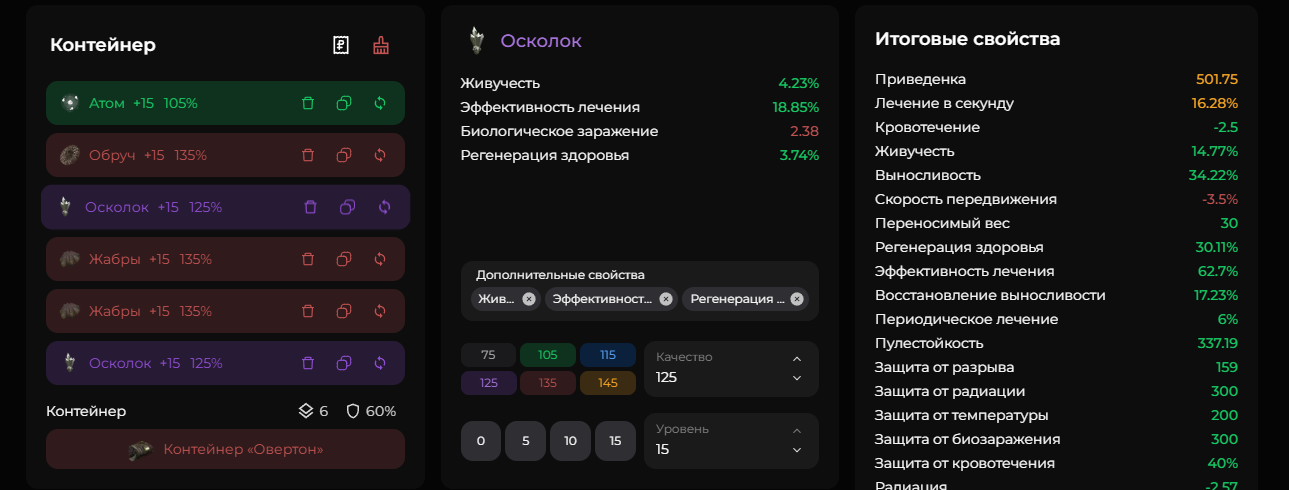Delete the Атом artifact with its trash icon

pyautogui.click(x=308, y=103)
